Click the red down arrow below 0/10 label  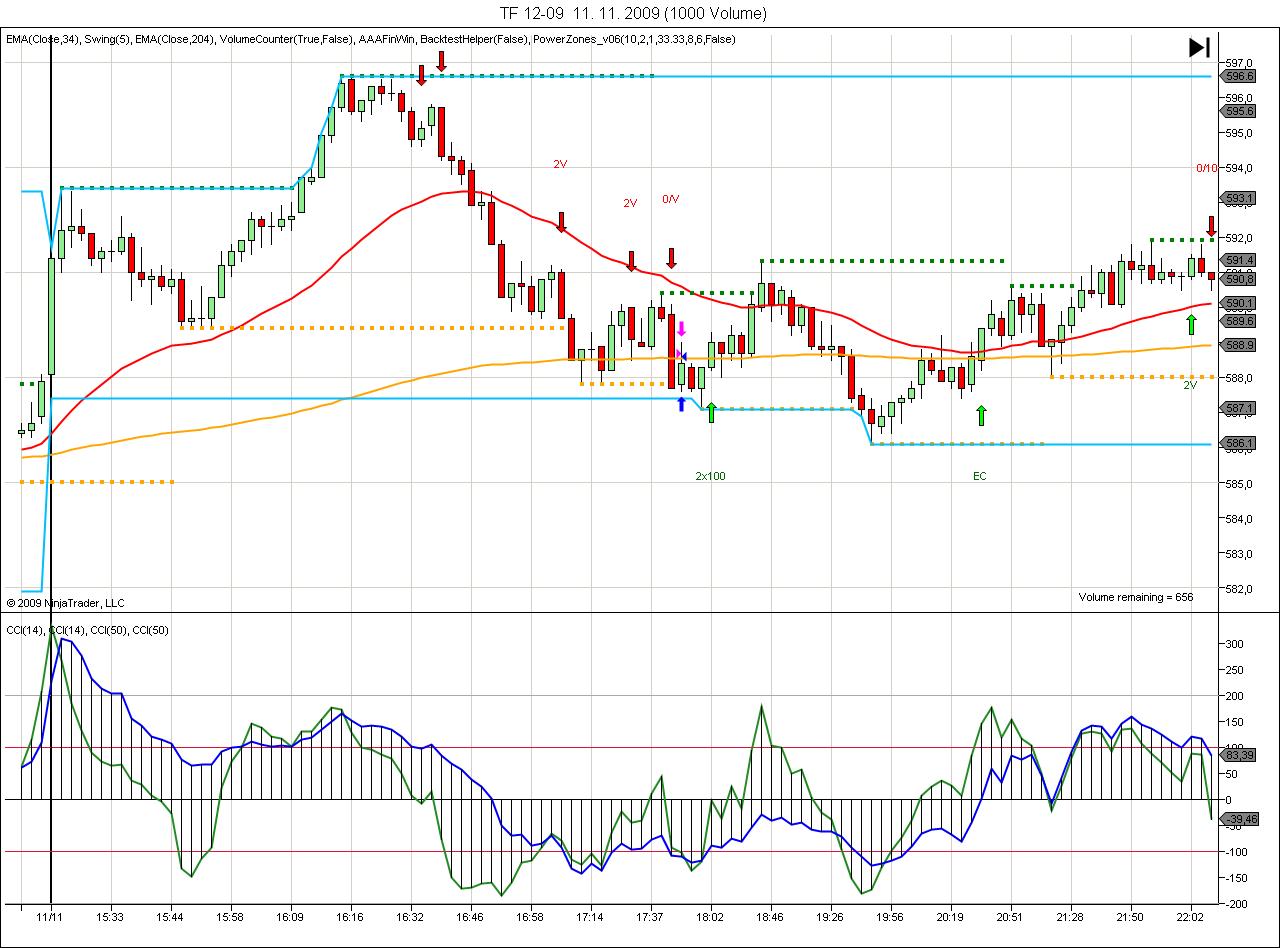point(1210,225)
